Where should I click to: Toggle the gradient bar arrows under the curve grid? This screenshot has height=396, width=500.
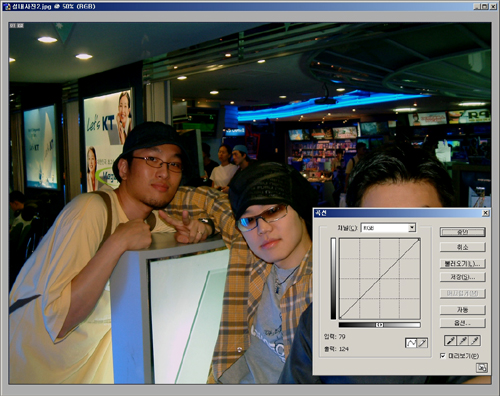click(x=379, y=325)
